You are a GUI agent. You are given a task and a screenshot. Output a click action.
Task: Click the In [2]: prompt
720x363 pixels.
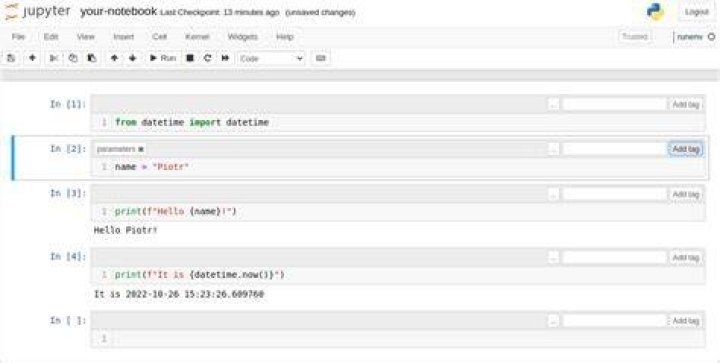(68, 149)
